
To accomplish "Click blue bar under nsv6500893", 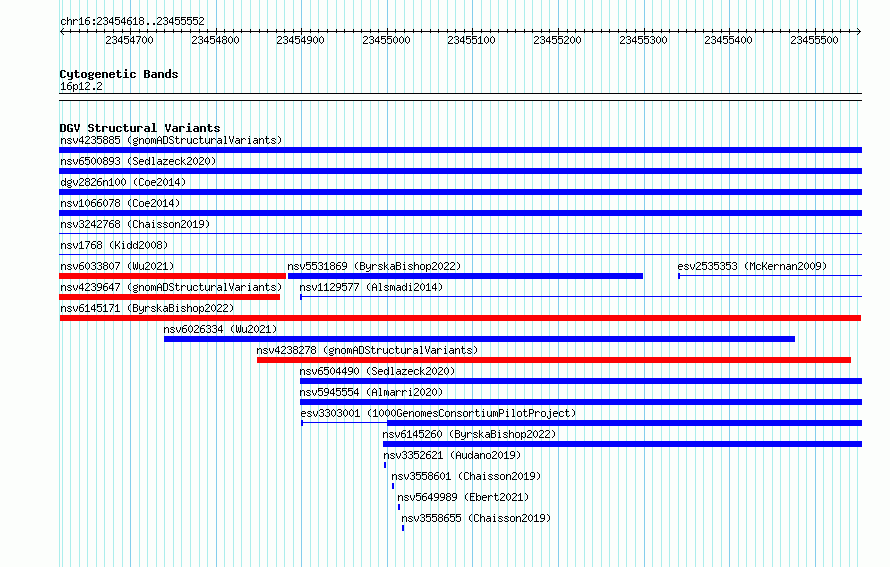I will 460,171.
